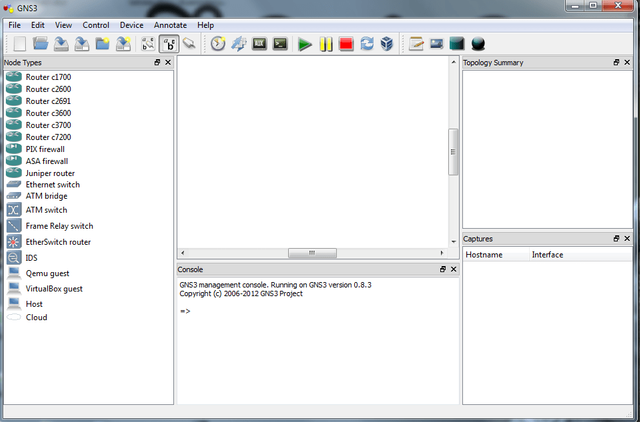Click the Import/Export IOS startup configs icon
This screenshot has height=422, width=640.
point(239,44)
